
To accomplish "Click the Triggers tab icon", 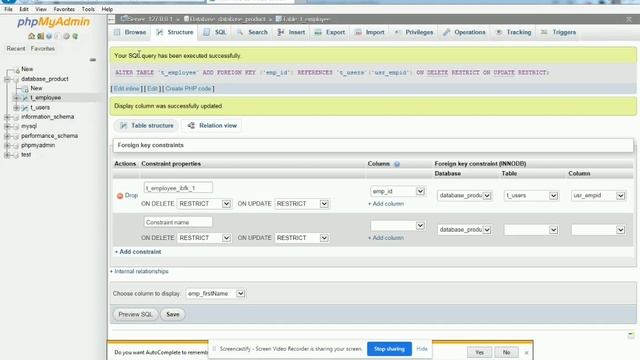I will coord(544,32).
